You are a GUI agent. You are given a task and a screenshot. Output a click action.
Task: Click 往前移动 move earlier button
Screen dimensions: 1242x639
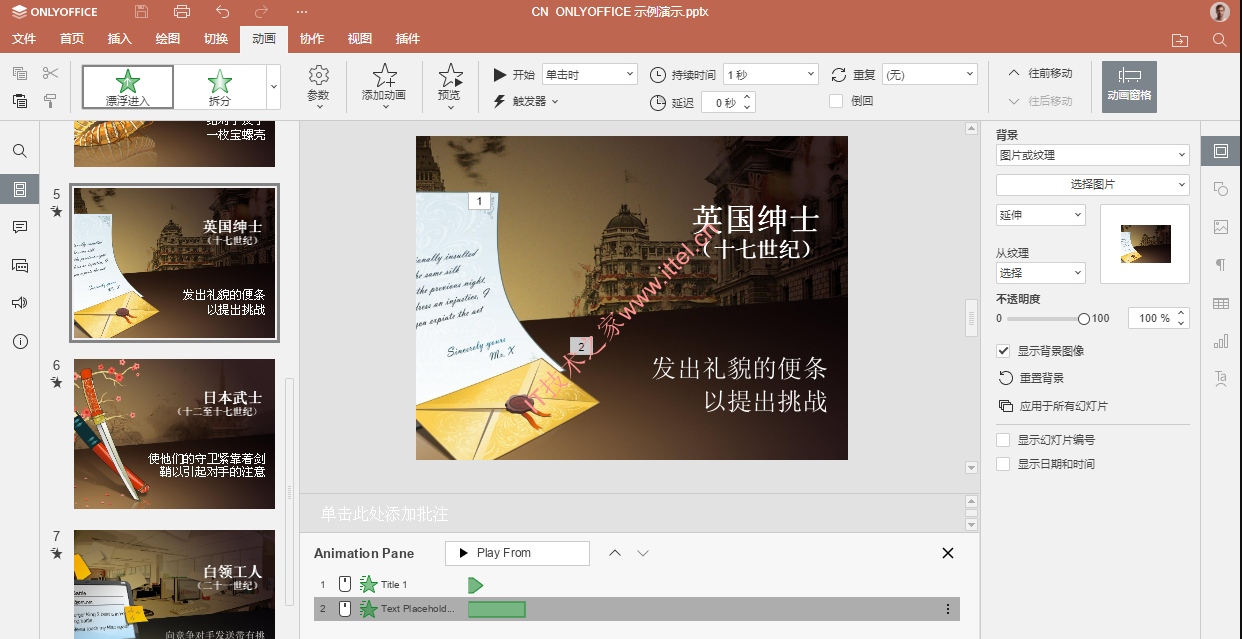point(1040,73)
